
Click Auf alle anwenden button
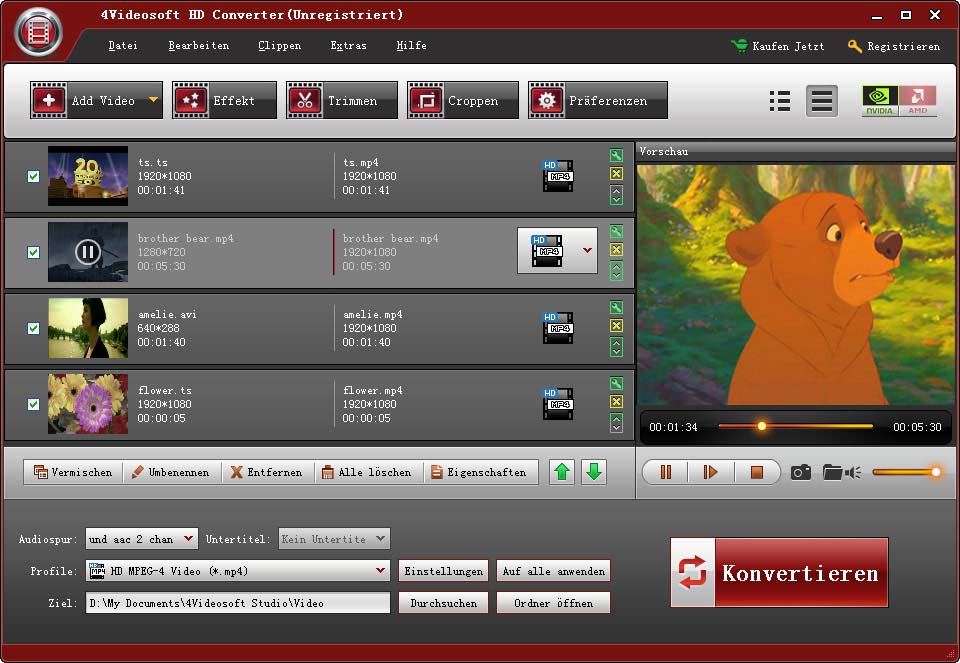[553, 571]
